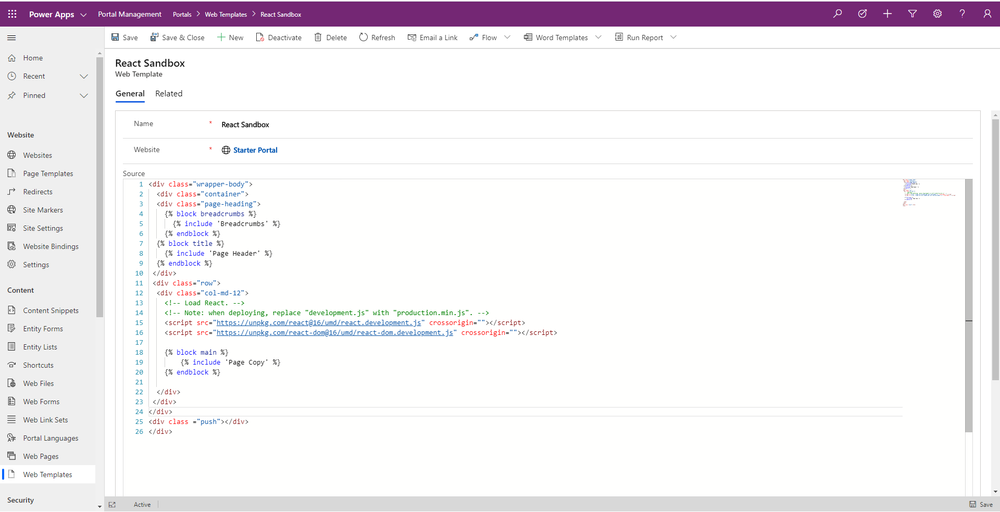The width and height of the screenshot is (1000, 512).
Task: Open react-dom.development.js URL in source
Action: [335, 333]
